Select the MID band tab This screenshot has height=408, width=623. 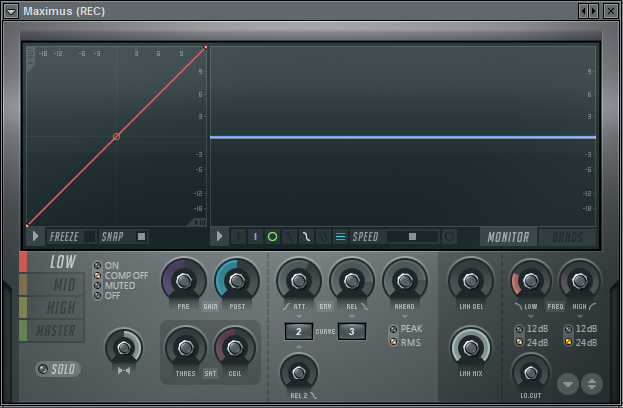click(52, 284)
